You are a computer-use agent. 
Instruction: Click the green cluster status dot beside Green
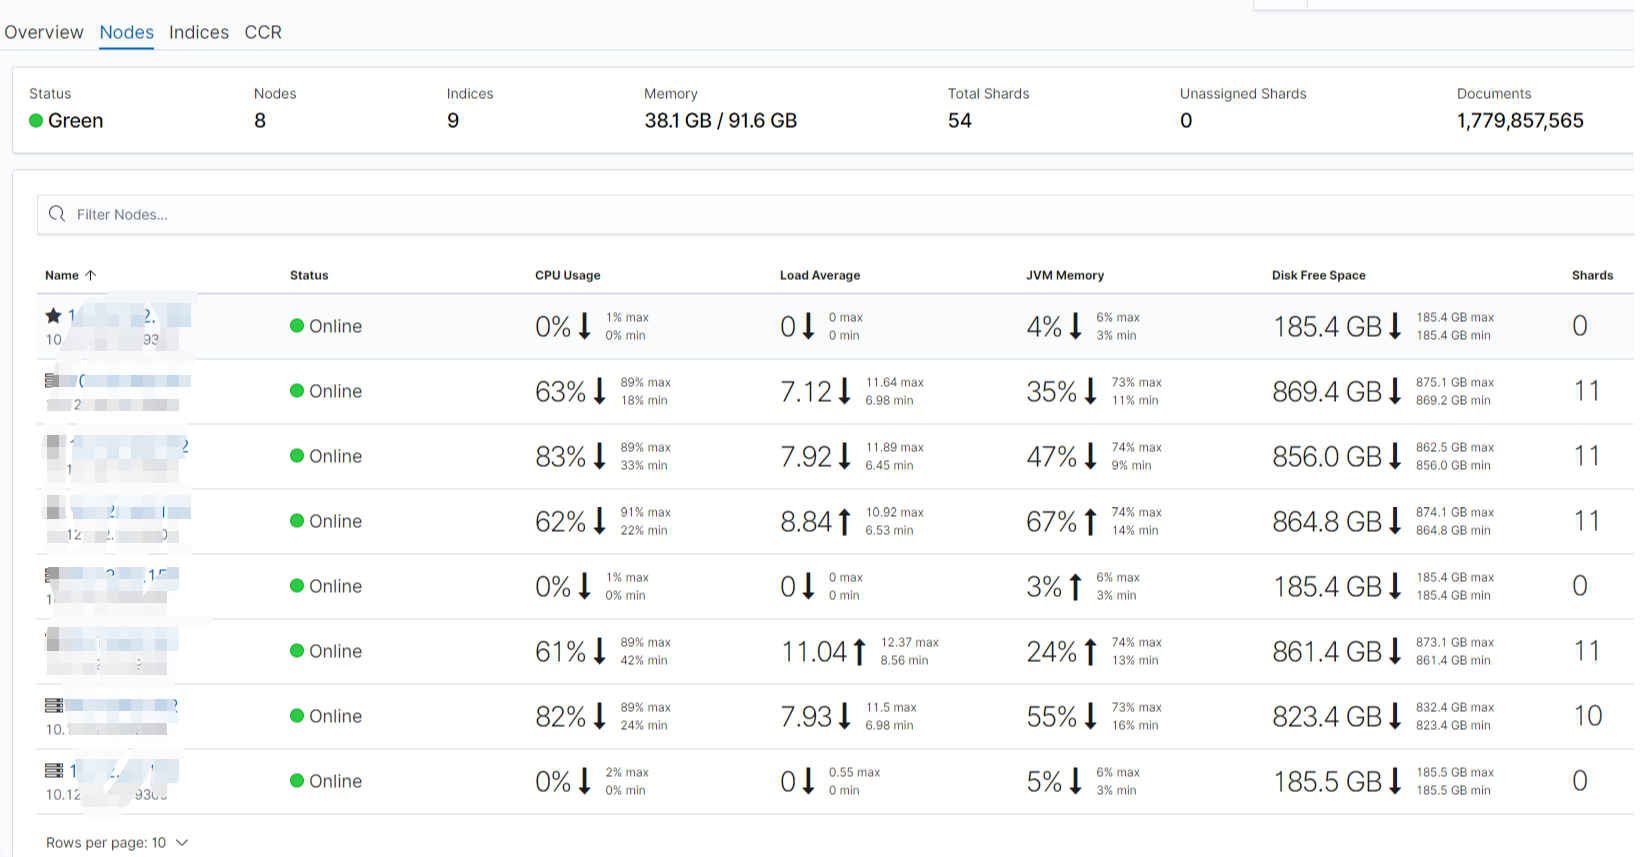36,121
